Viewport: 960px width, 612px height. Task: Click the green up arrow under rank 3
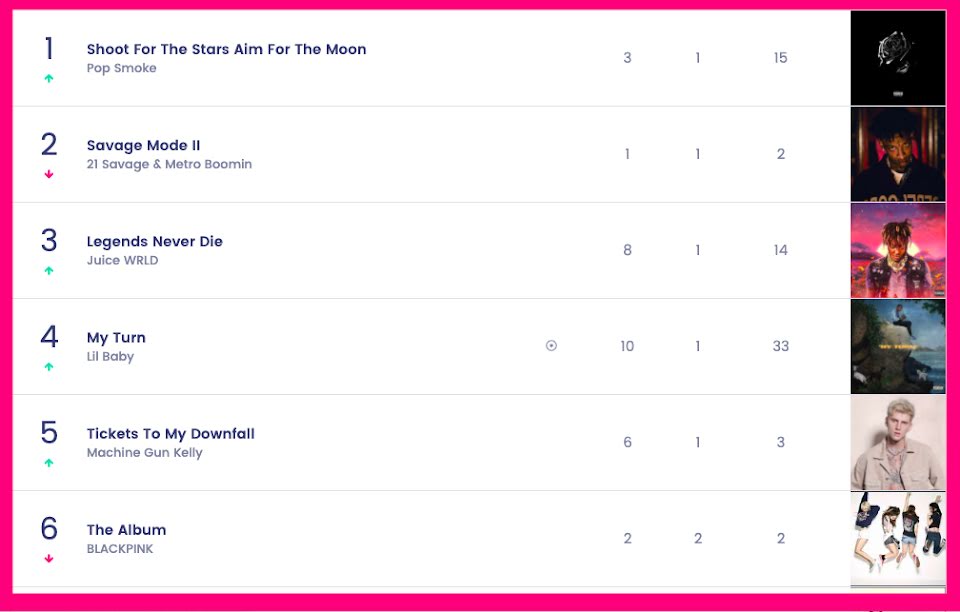click(49, 271)
